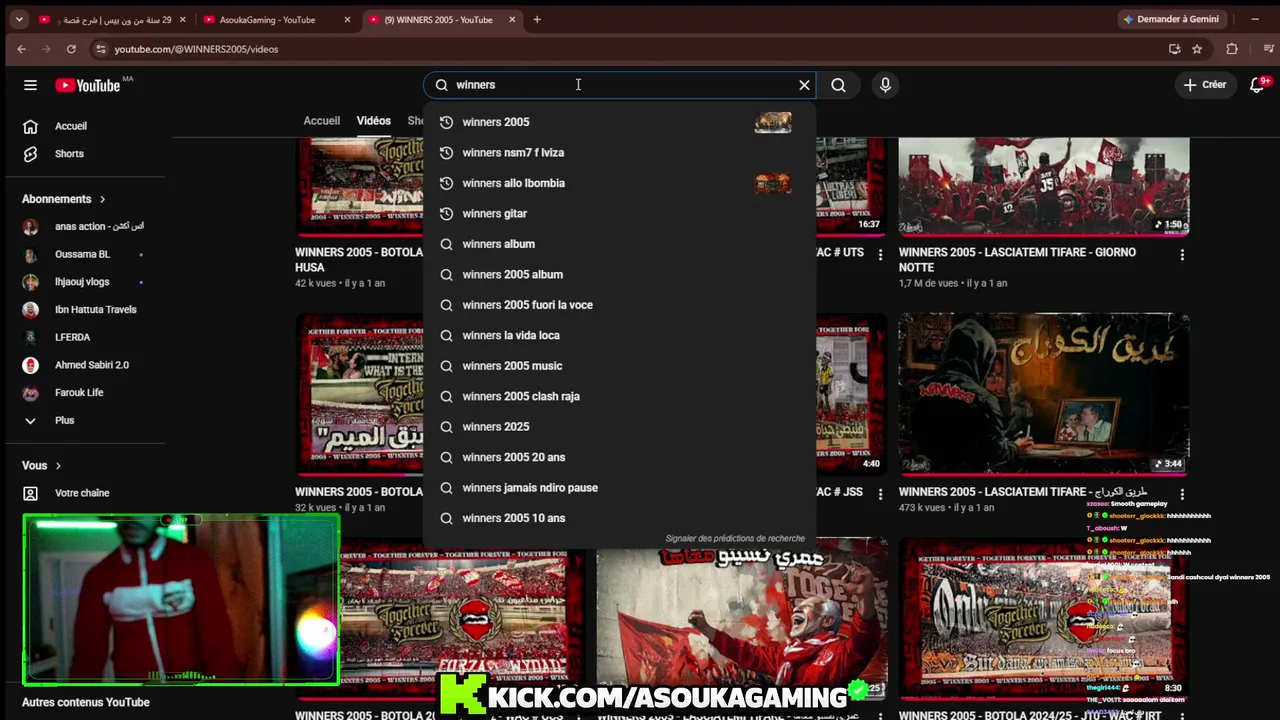
Task: Go to the YouTube home logo
Action: point(87,85)
